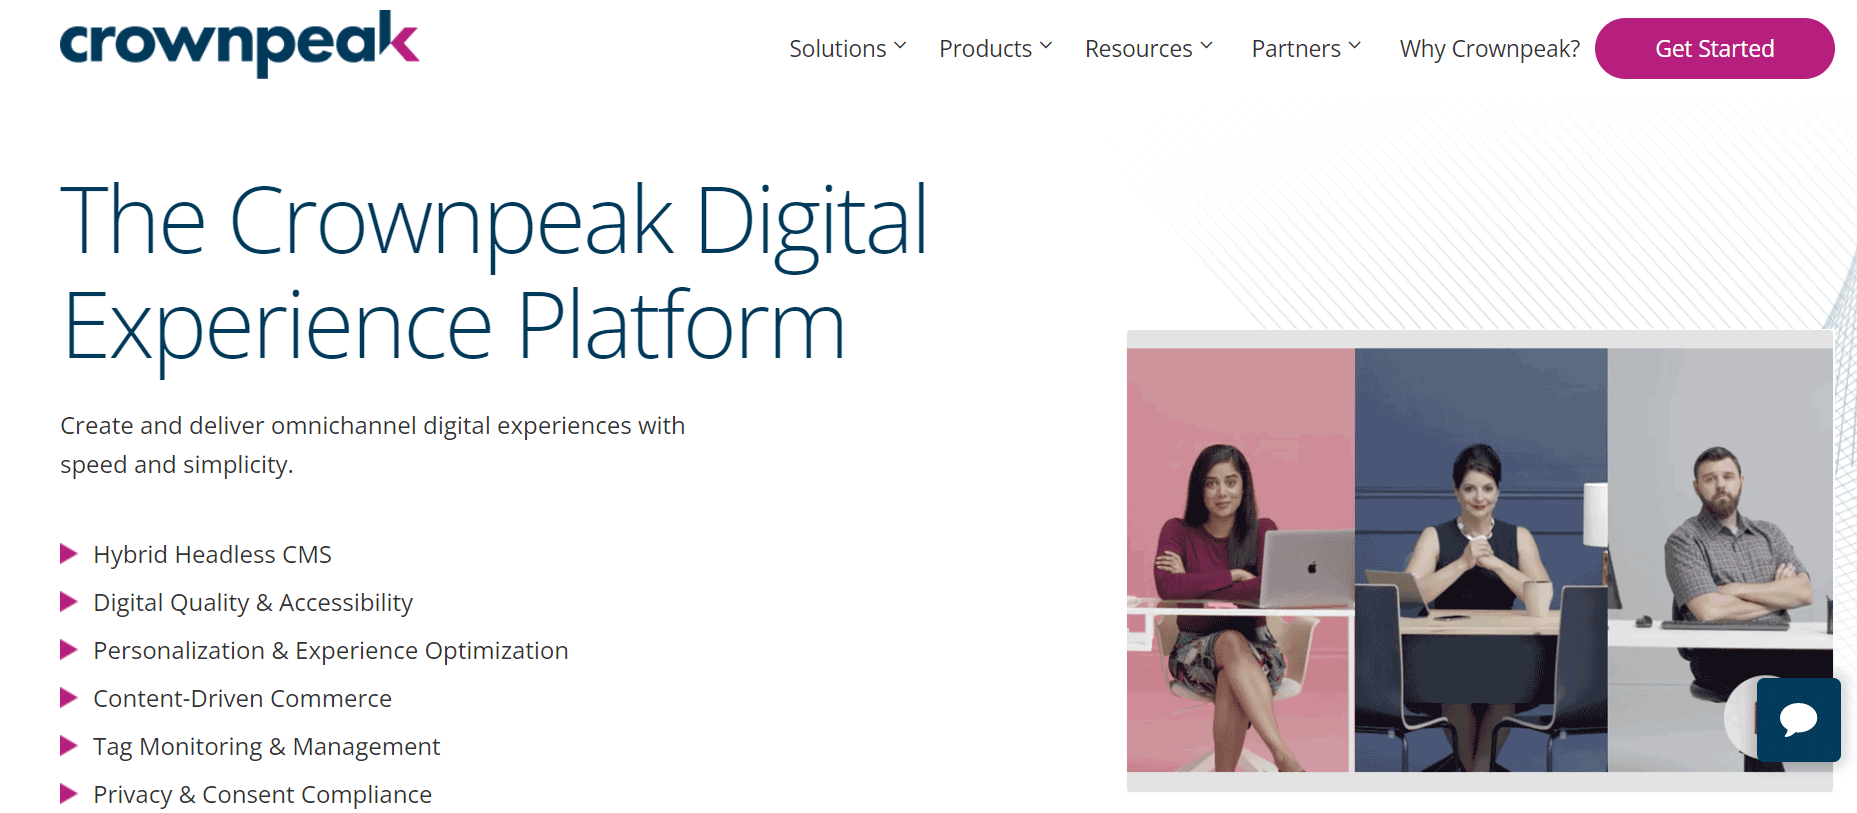This screenshot has width=1857, height=813.
Task: Click the triangle bullet beside Digital Quality & Accessibility
Action: click(69, 602)
